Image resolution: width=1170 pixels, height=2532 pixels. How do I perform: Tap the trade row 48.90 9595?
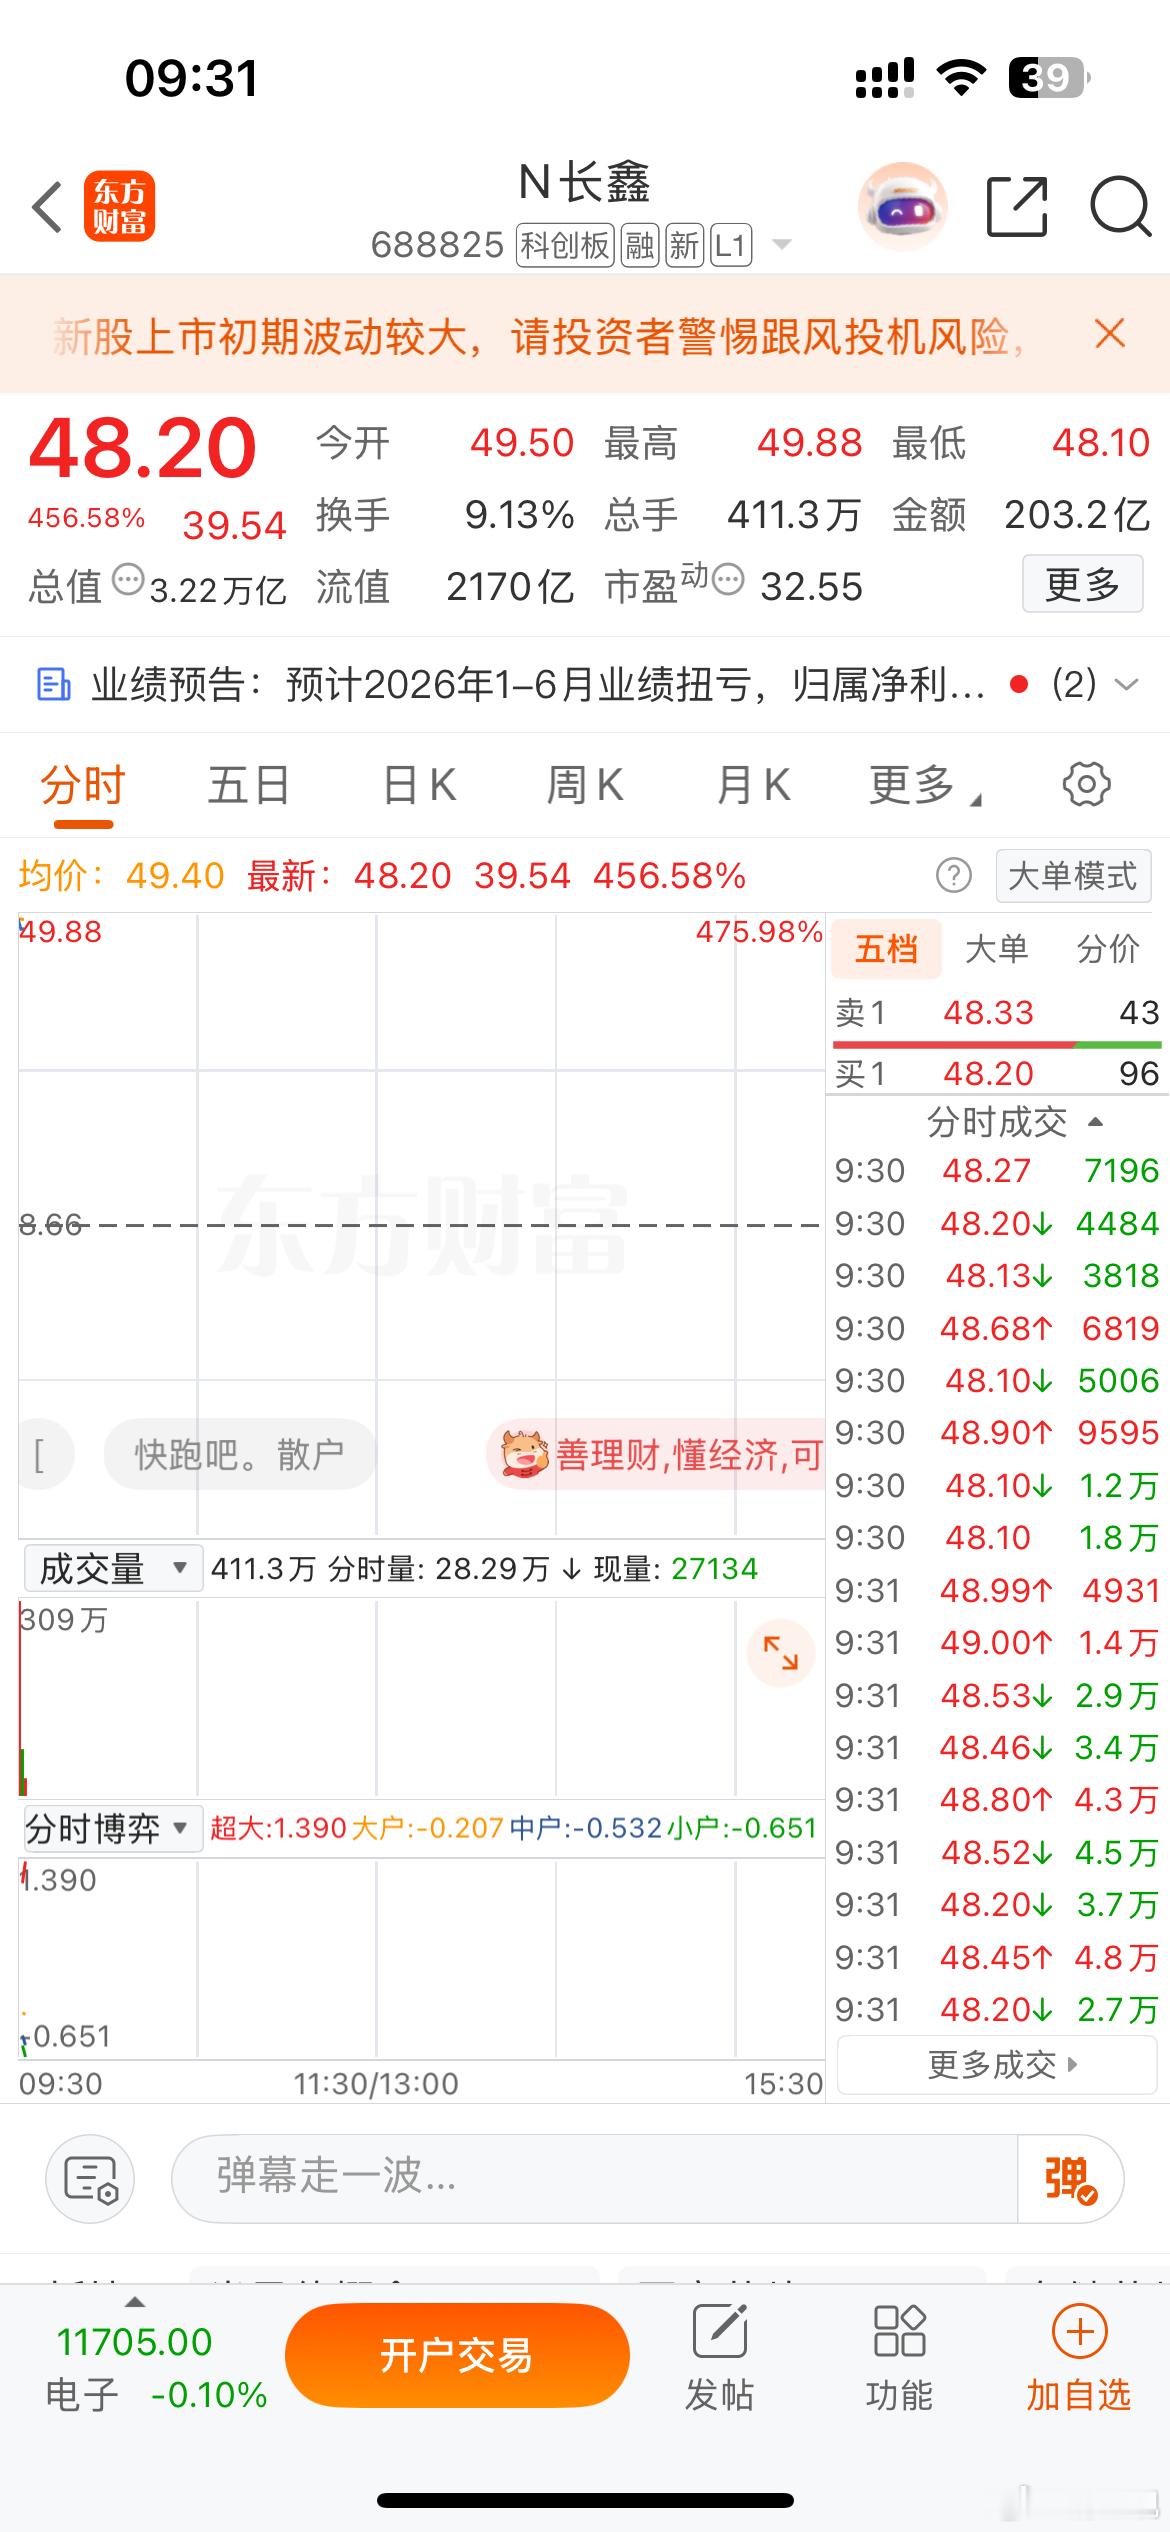coord(997,1433)
